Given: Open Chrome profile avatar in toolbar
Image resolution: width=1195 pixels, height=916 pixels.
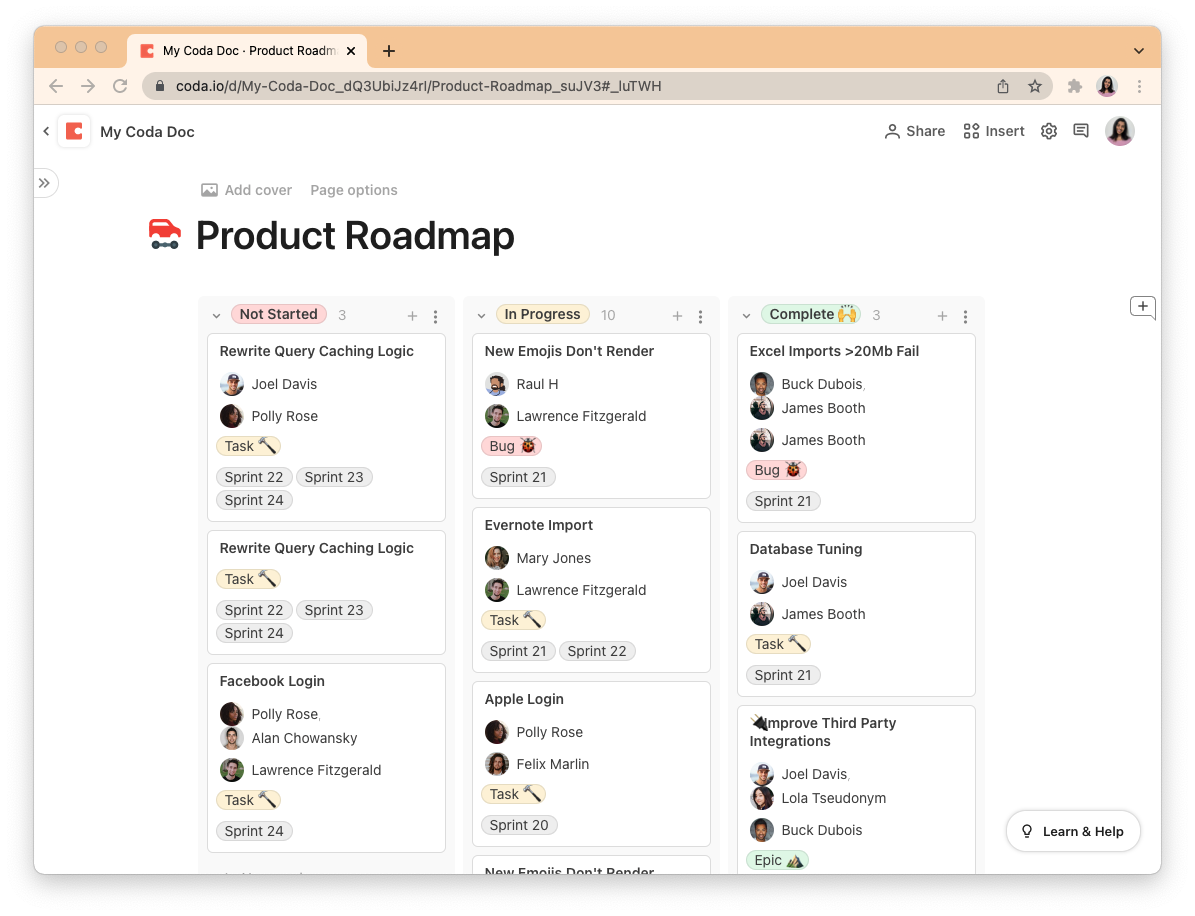Looking at the screenshot, I should tap(1107, 86).
